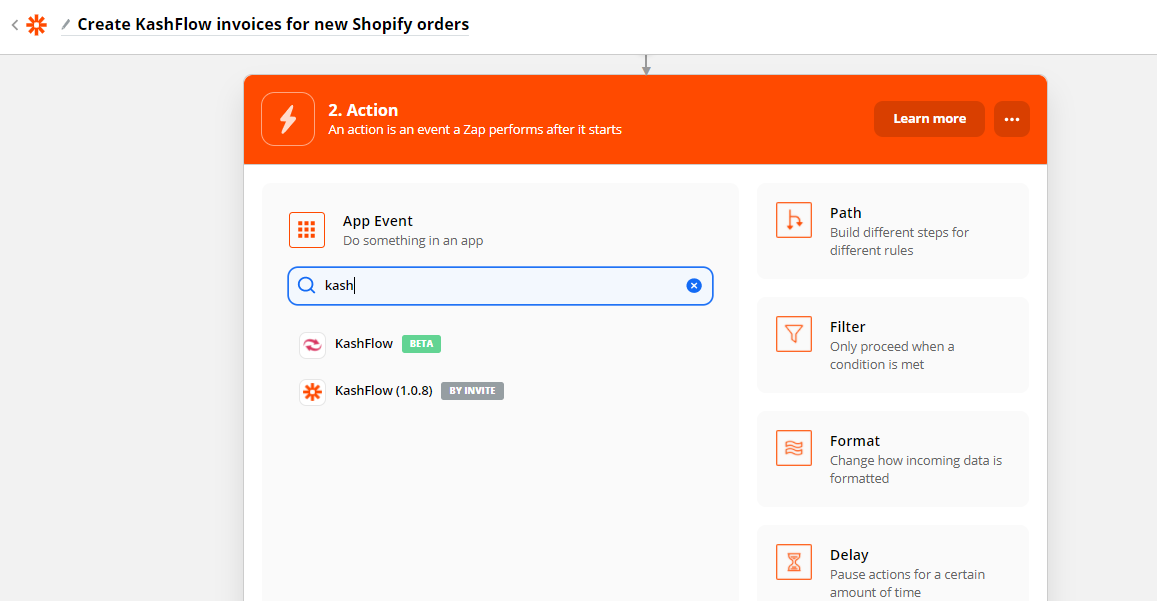The image size is (1157, 601).
Task: Click the pencil edit icon beside title
Action: tap(66, 24)
